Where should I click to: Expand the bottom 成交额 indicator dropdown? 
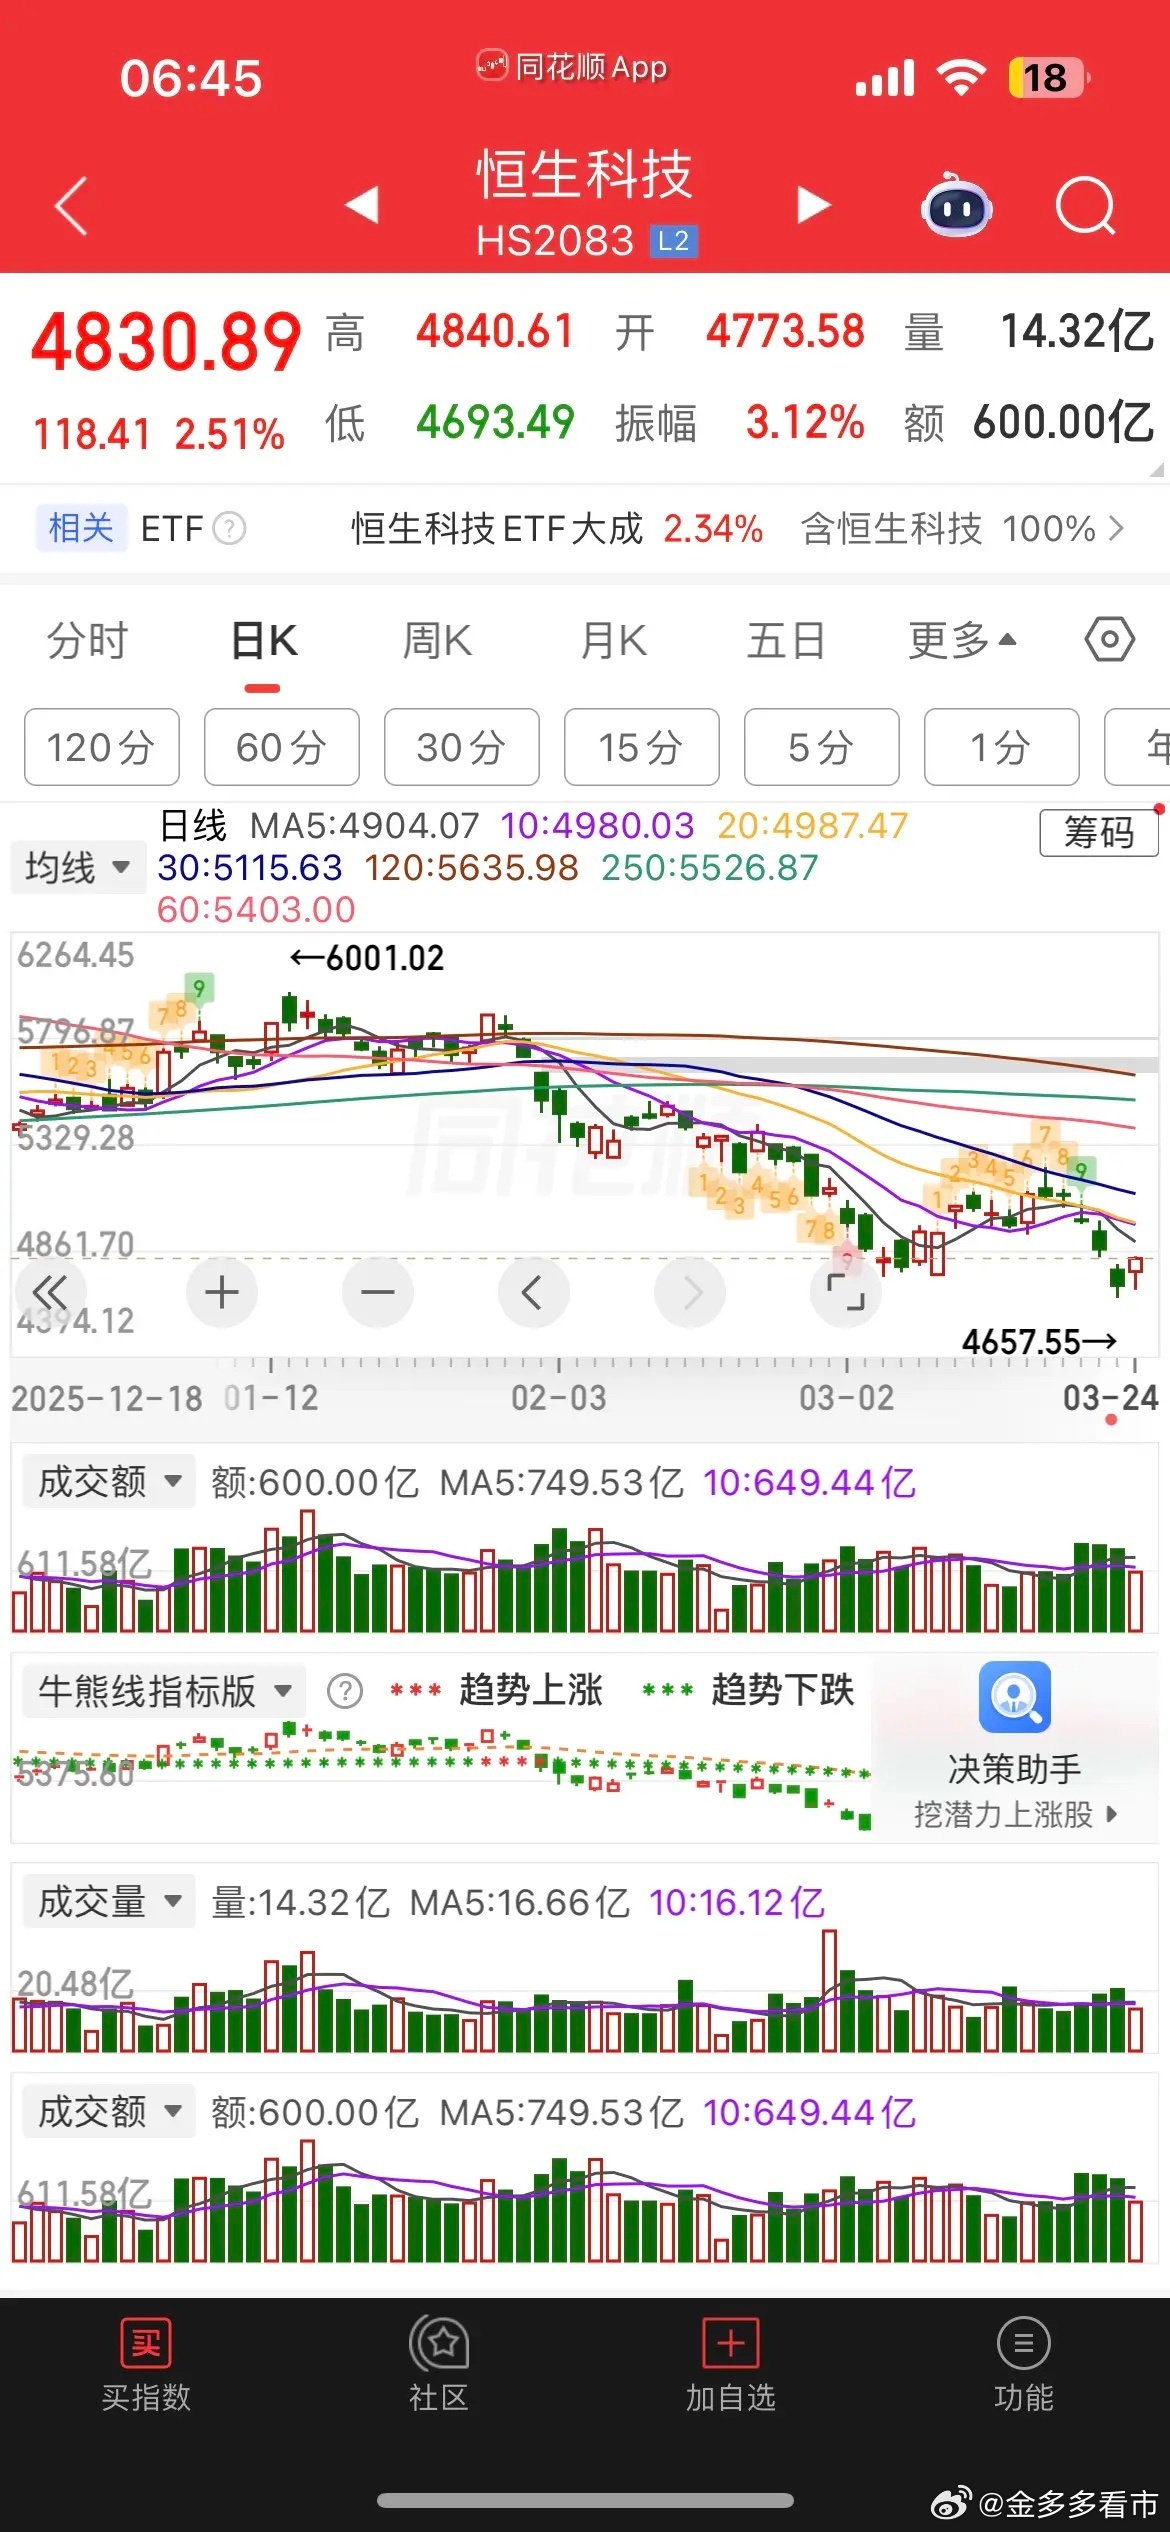click(109, 2111)
